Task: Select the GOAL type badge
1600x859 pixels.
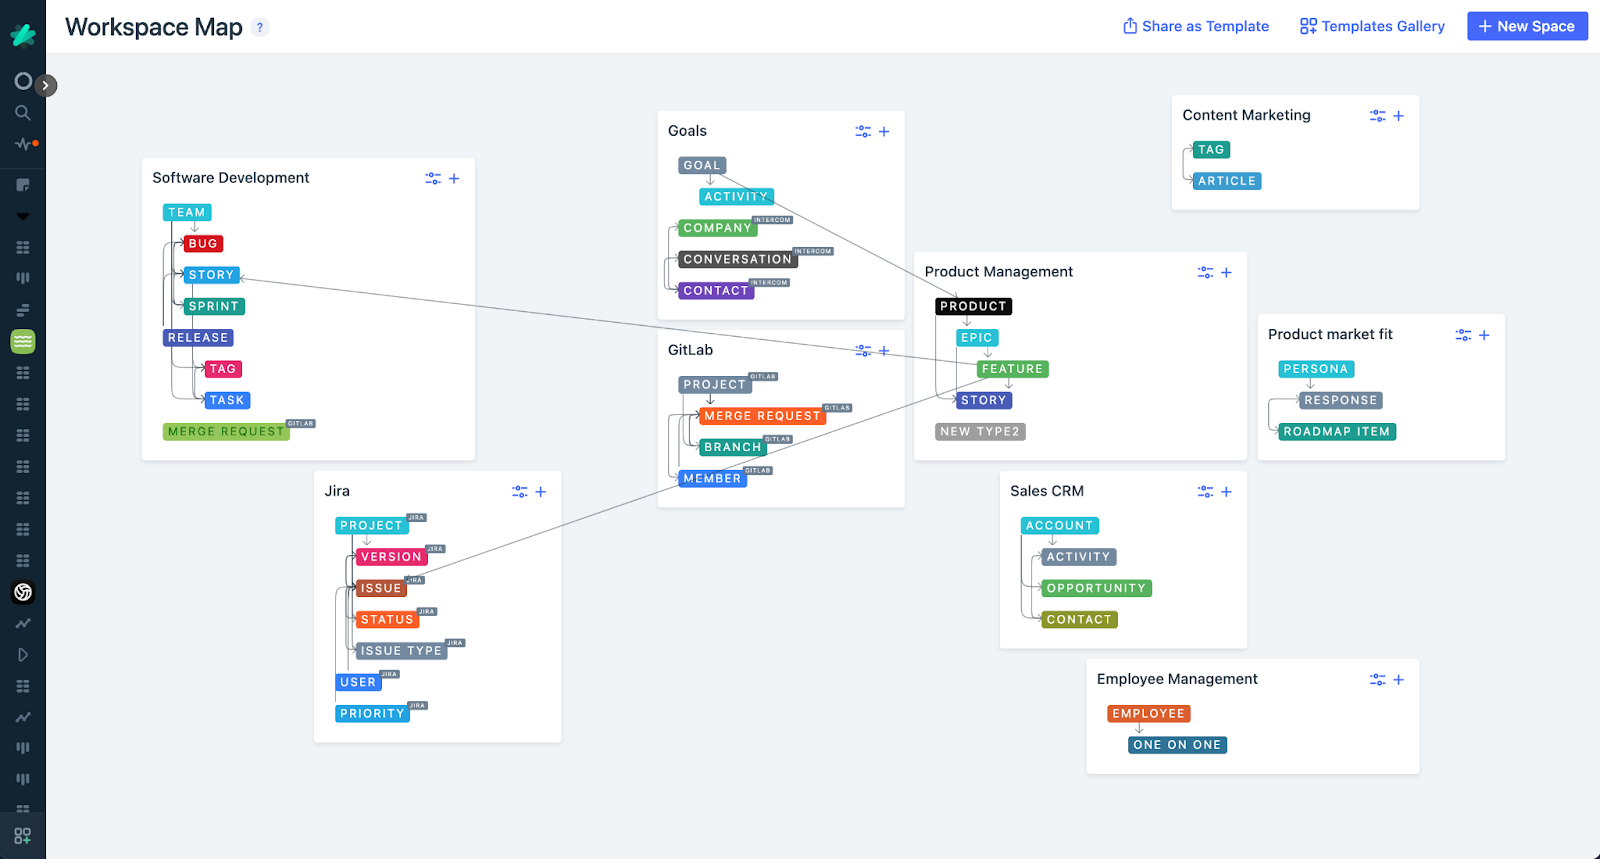Action: 702,166
